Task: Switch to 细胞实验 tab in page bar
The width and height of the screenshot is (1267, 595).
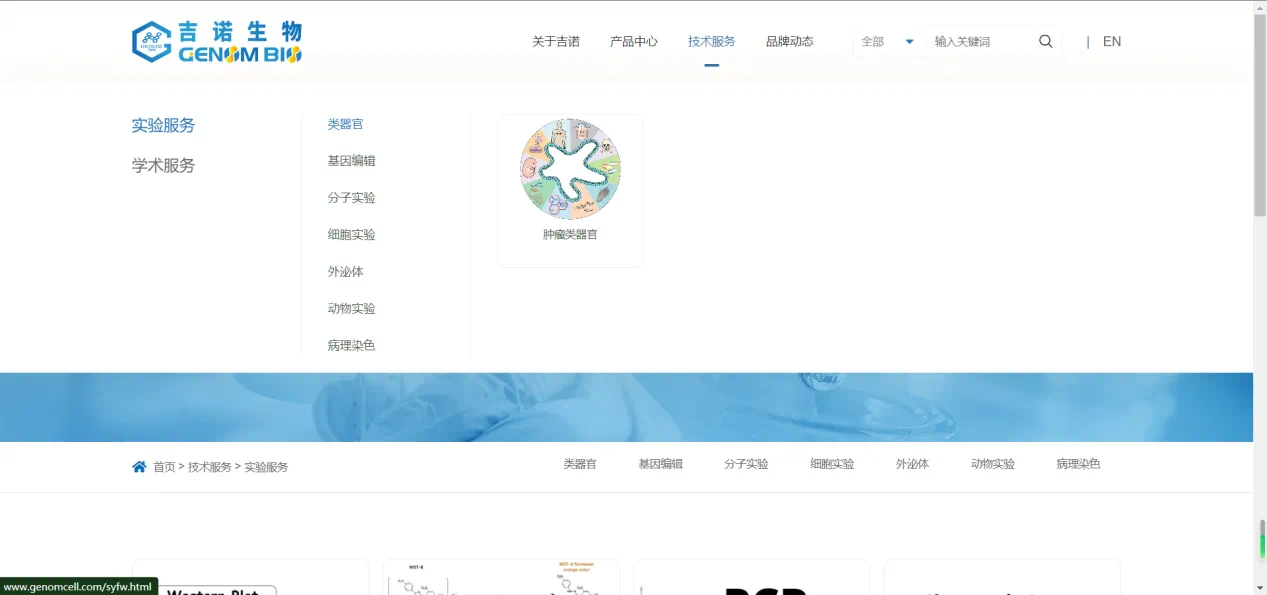Action: point(832,464)
